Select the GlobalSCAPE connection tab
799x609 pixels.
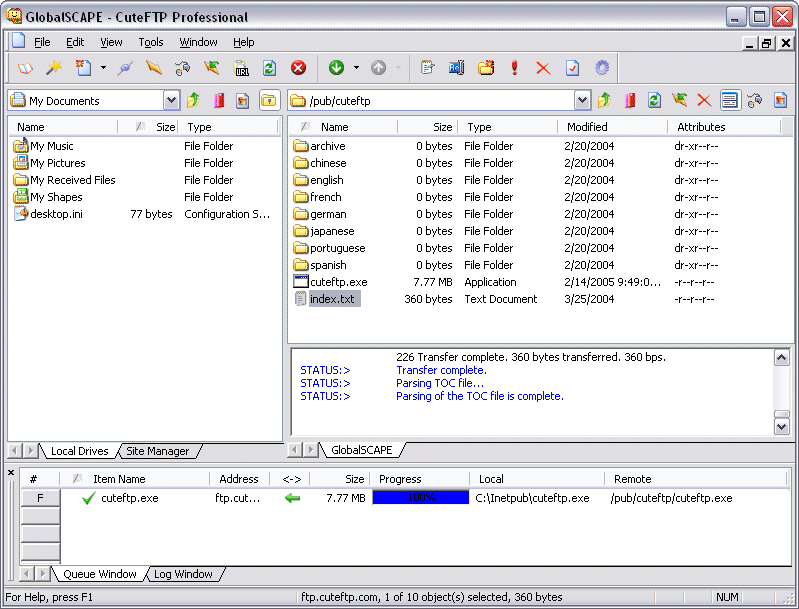pos(362,450)
